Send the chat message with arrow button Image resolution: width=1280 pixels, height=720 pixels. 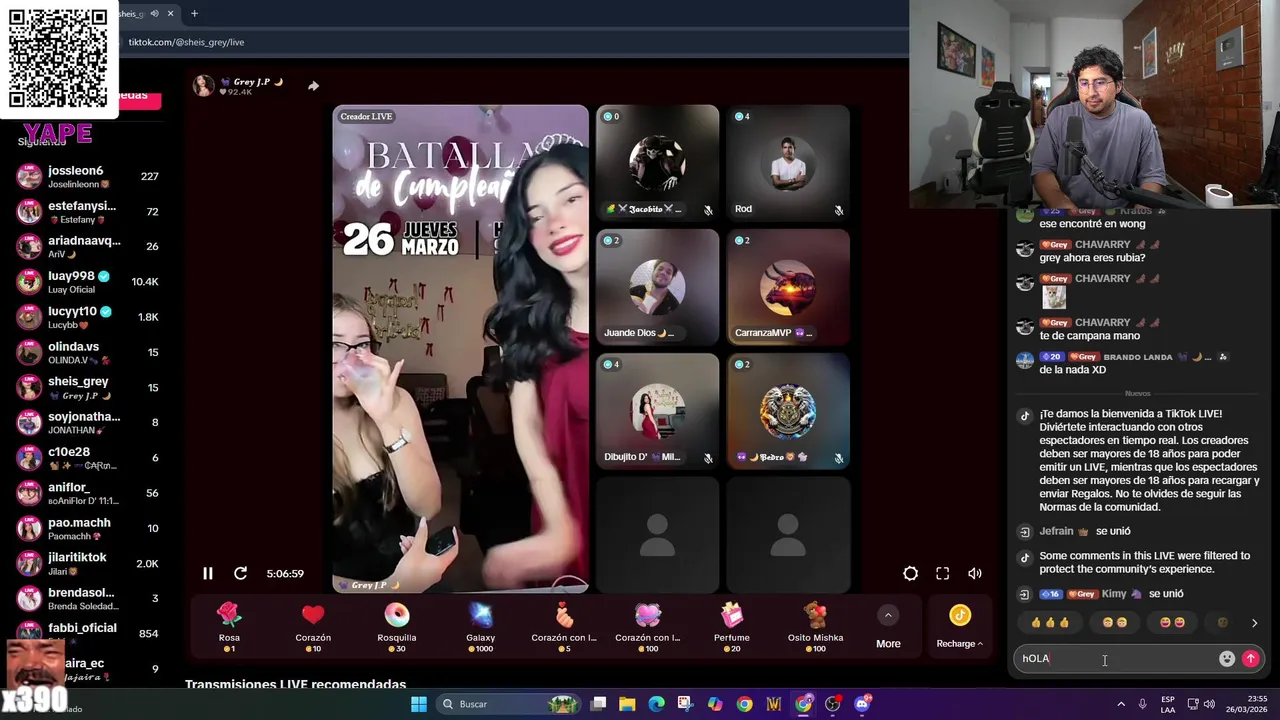click(1250, 658)
